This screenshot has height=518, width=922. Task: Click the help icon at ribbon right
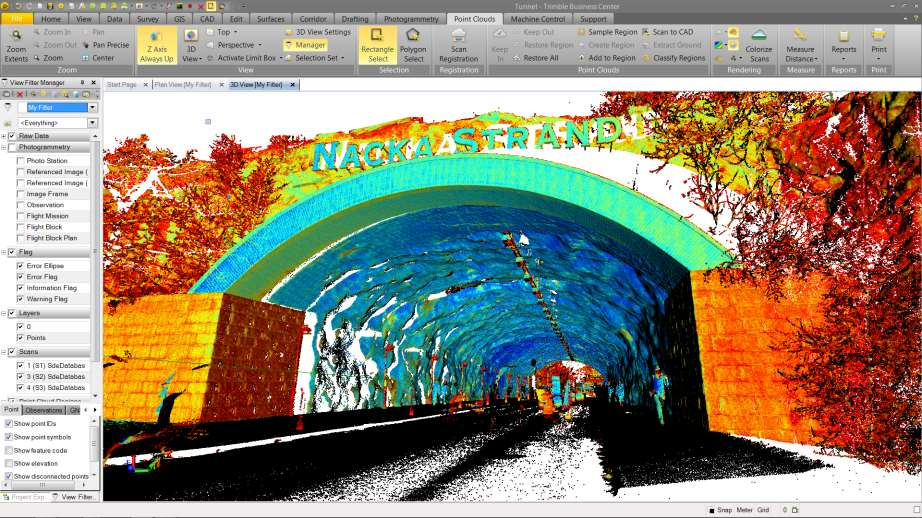click(915, 19)
